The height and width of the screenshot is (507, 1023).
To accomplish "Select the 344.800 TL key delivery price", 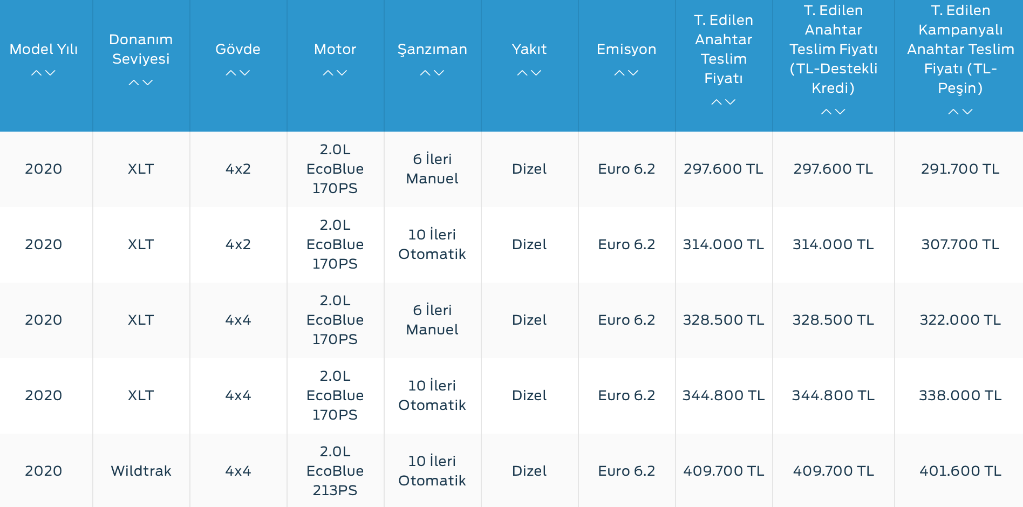I will tap(723, 395).
